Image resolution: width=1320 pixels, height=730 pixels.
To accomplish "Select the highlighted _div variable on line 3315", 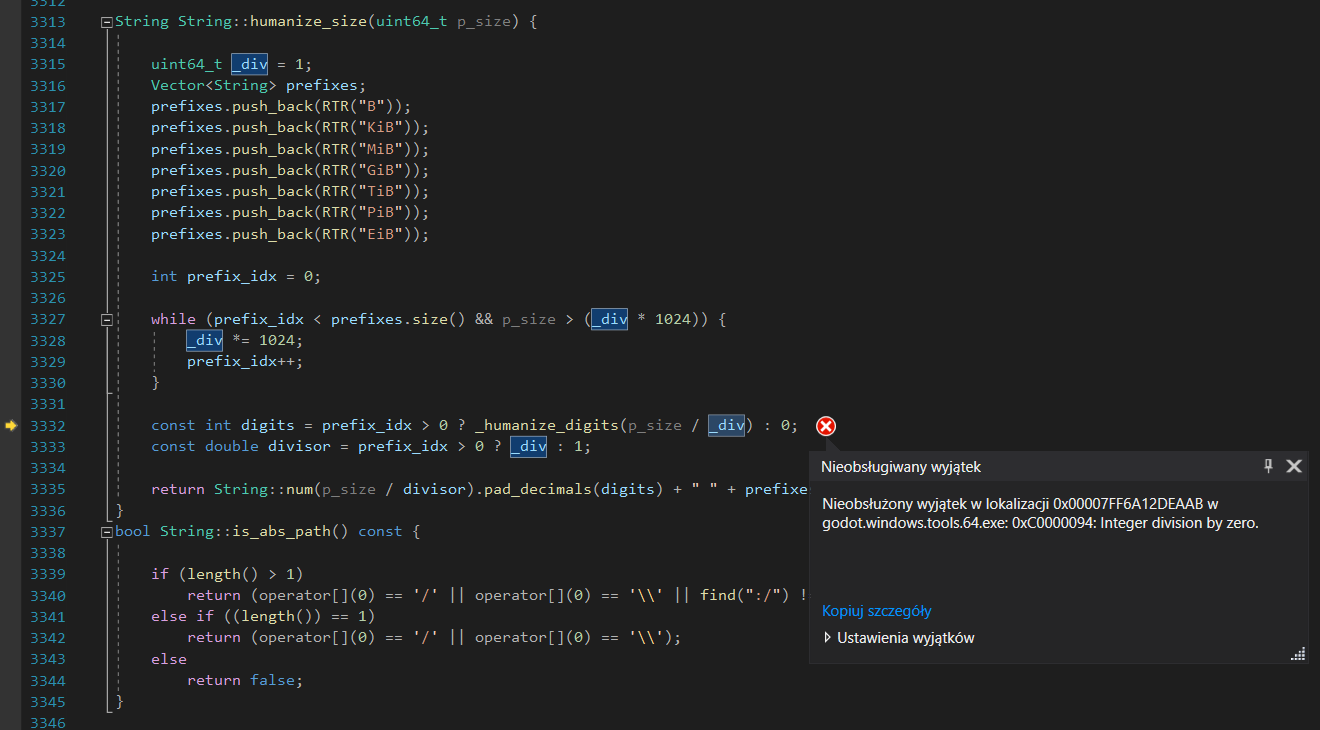I will coord(249,64).
